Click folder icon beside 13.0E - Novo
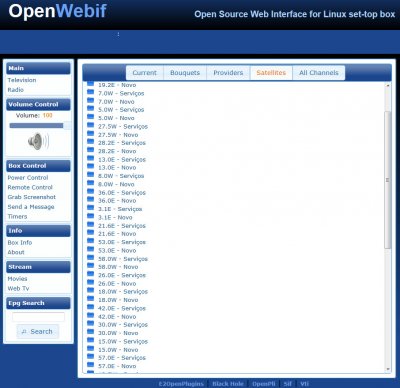Viewport: 400px width, 388px height. pos(90,166)
